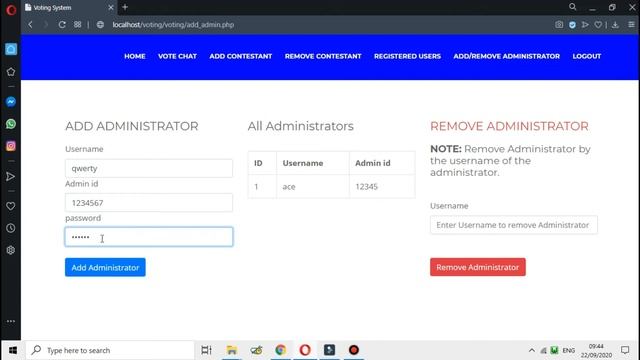This screenshot has width=640, height=360.
Task: Click the send arrow icon in address bar
Action: tap(585, 24)
